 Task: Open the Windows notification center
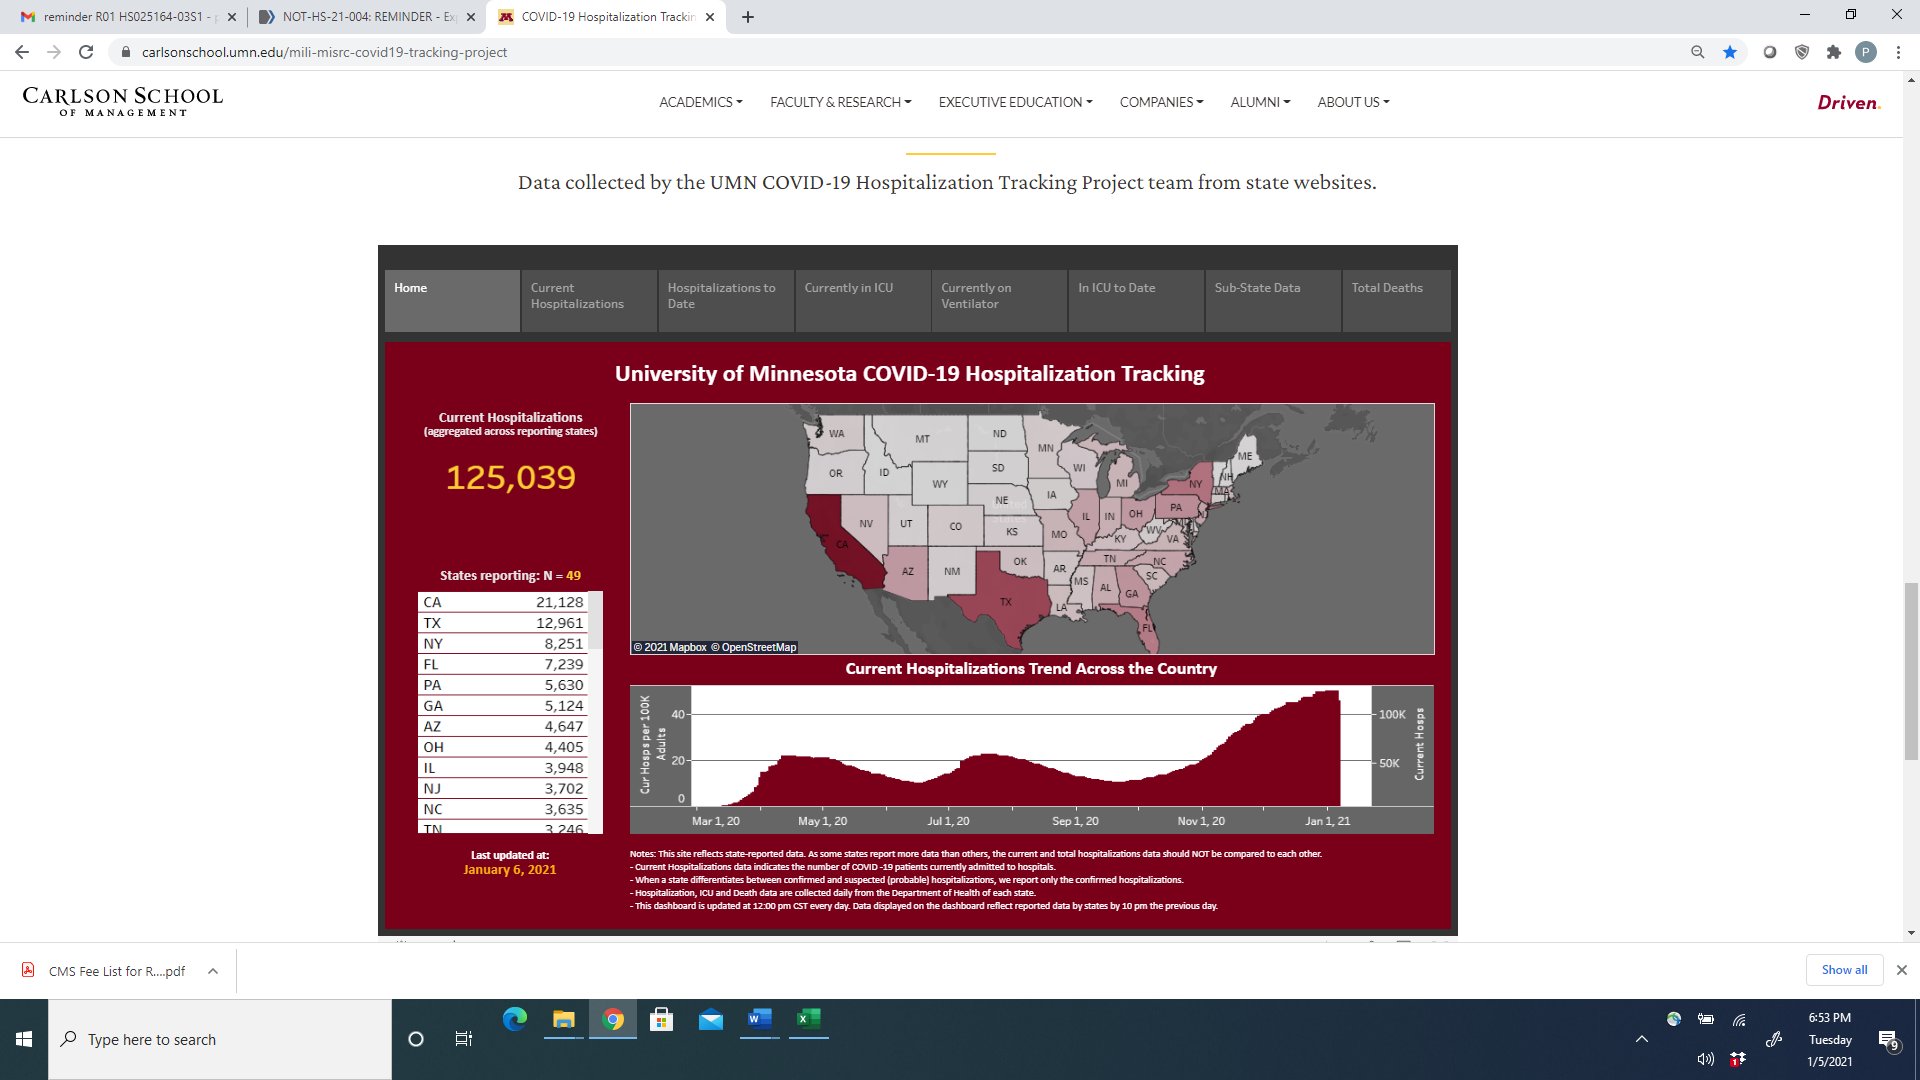tap(1888, 1040)
